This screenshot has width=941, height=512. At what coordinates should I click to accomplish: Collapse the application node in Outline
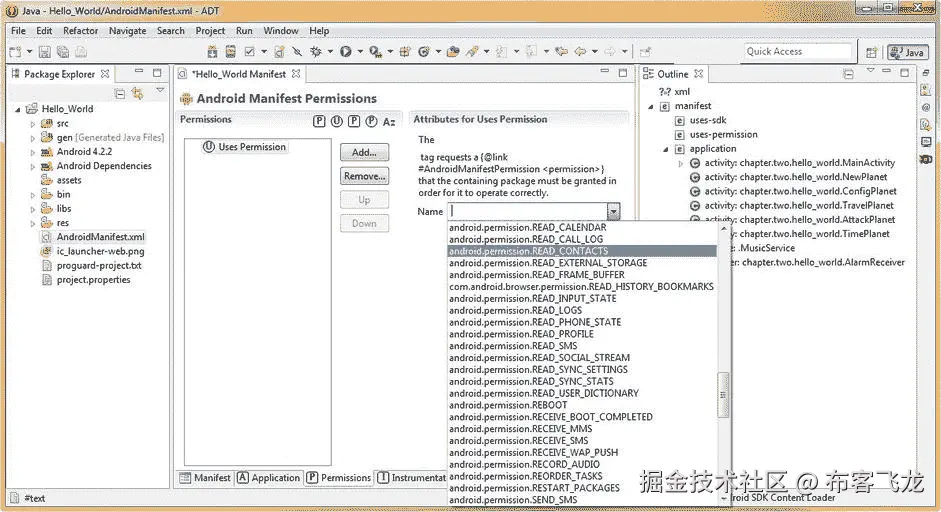[x=666, y=149]
